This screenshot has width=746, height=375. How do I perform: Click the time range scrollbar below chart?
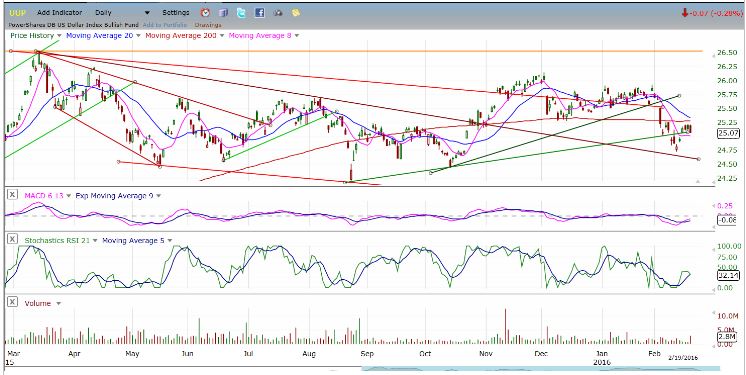[540, 368]
